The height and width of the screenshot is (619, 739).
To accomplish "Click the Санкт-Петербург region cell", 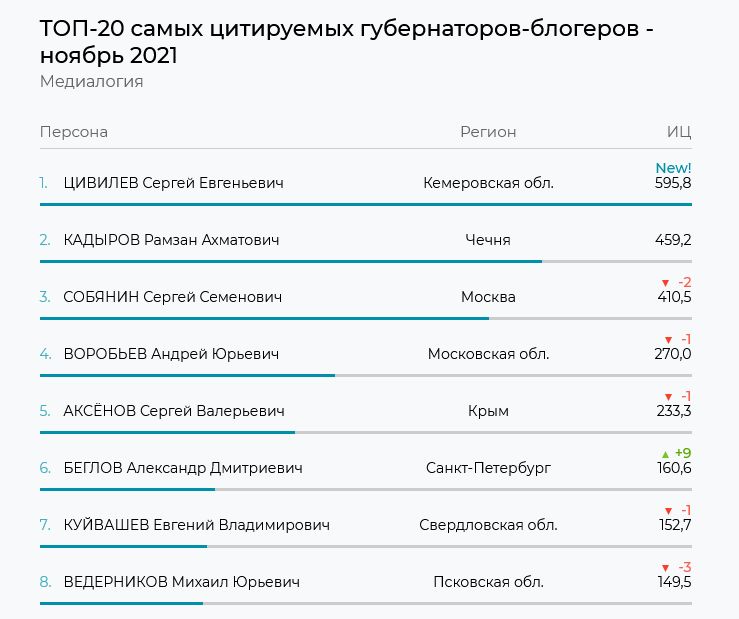I will [488, 468].
